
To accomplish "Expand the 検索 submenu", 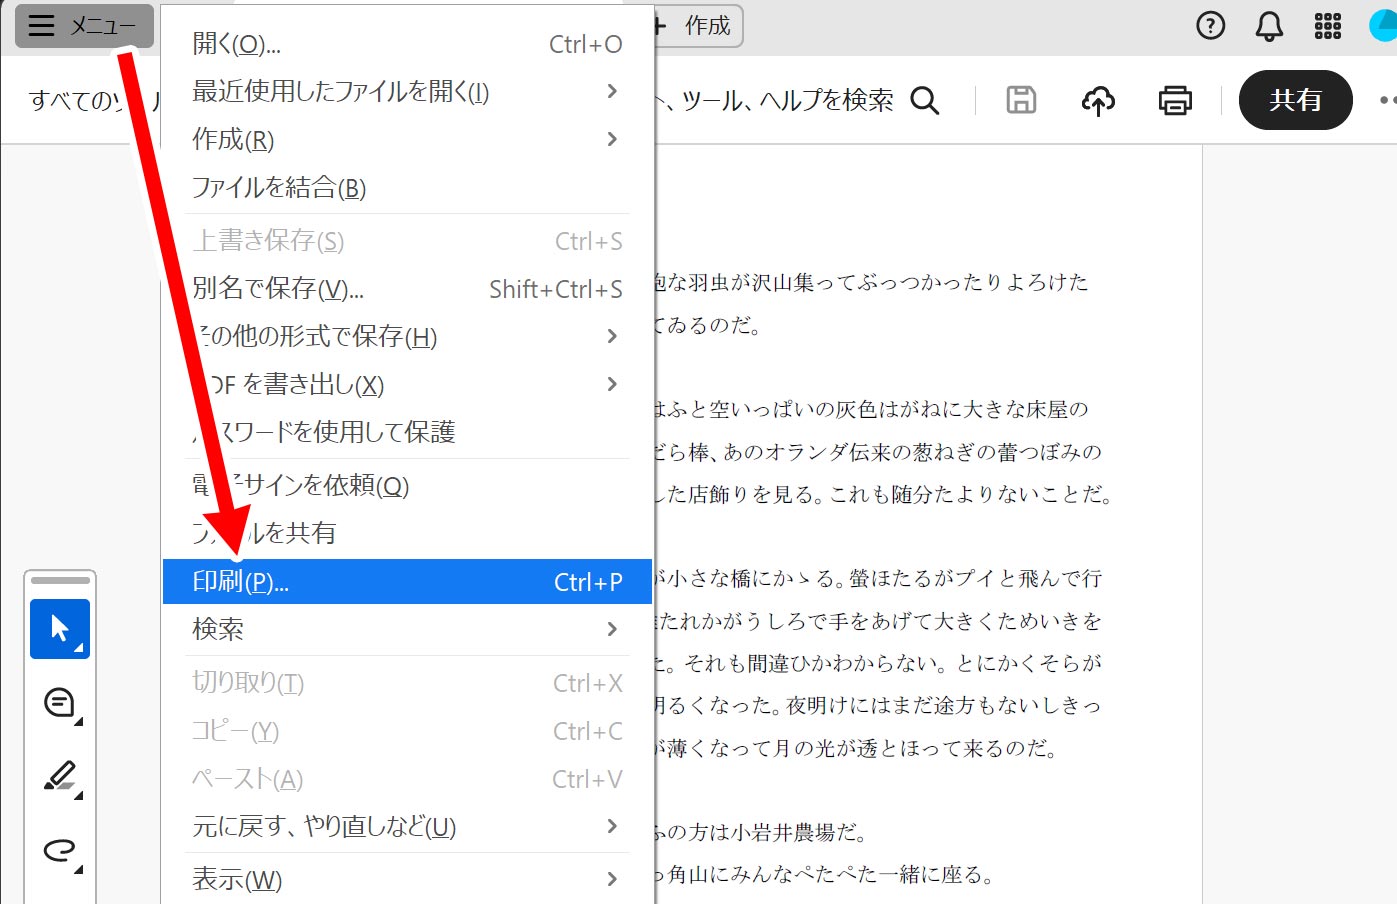I will tap(612, 629).
